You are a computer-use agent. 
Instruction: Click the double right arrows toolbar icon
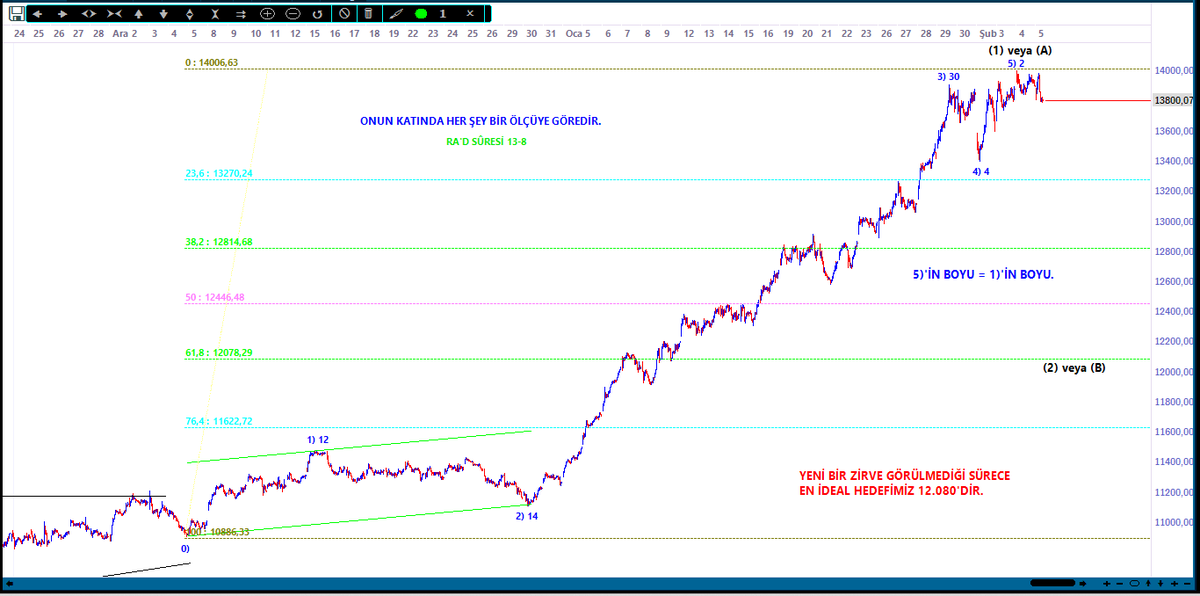click(x=241, y=14)
